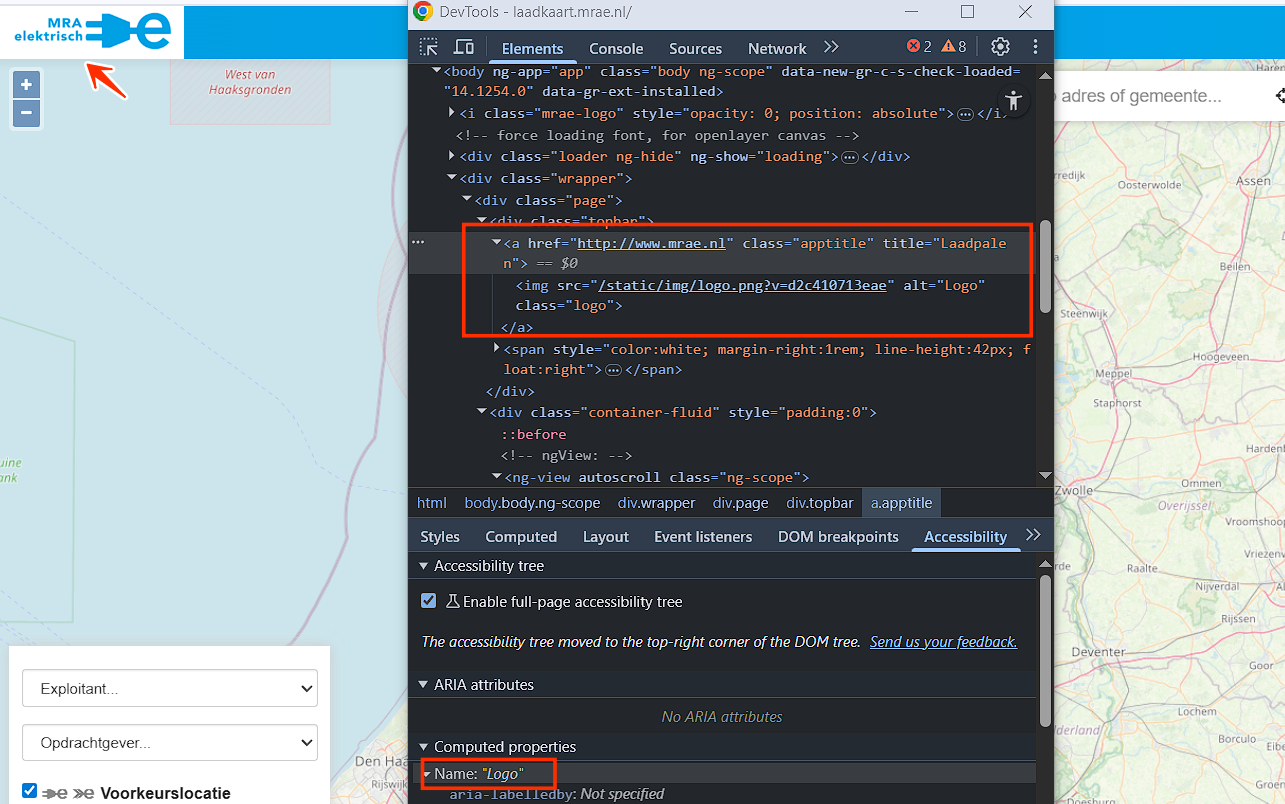1285x804 pixels.
Task: Click the accessibility tree toggle button
Action: point(1014,100)
